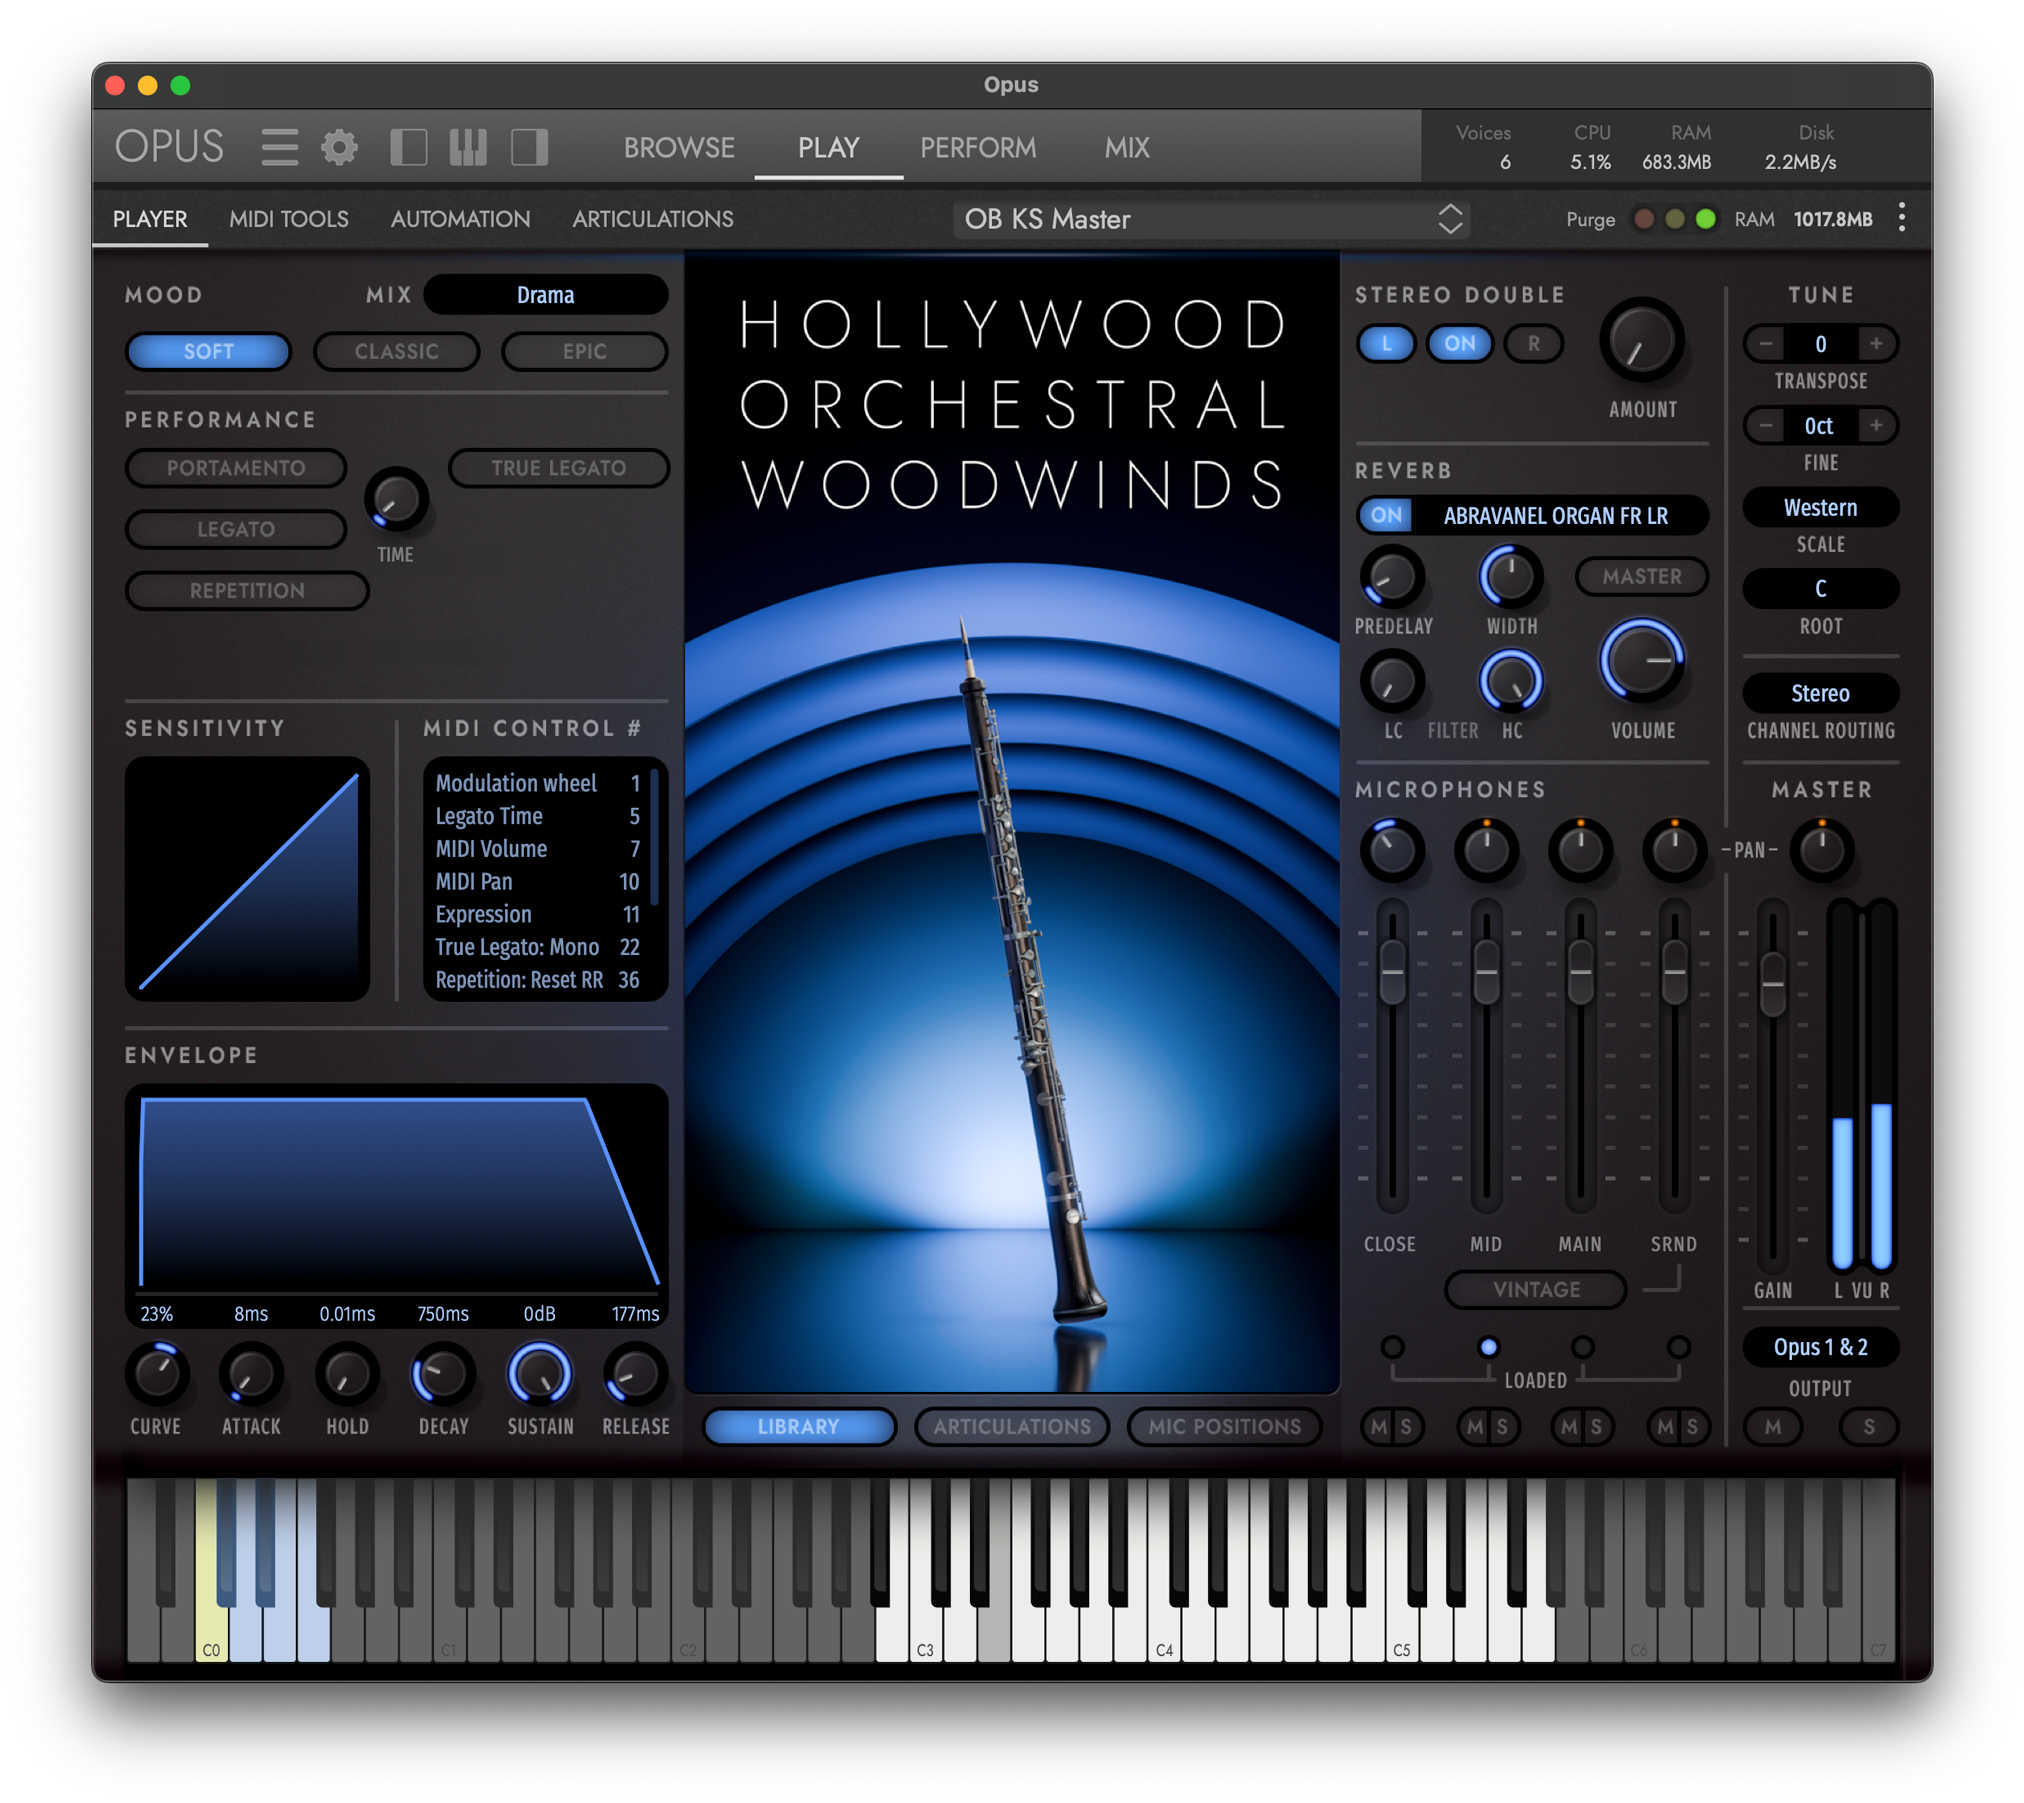Click the CLOSE microphone volume fader
The image size is (2024, 1803).
click(1390, 970)
